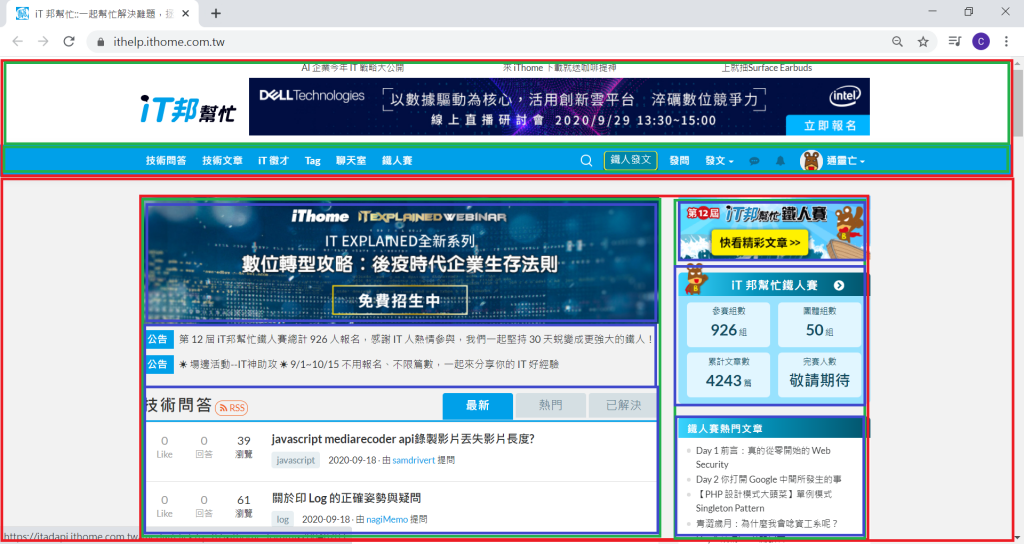1024x544 pixels.
Task: Select the 熱門 tab
Action: (x=551, y=406)
